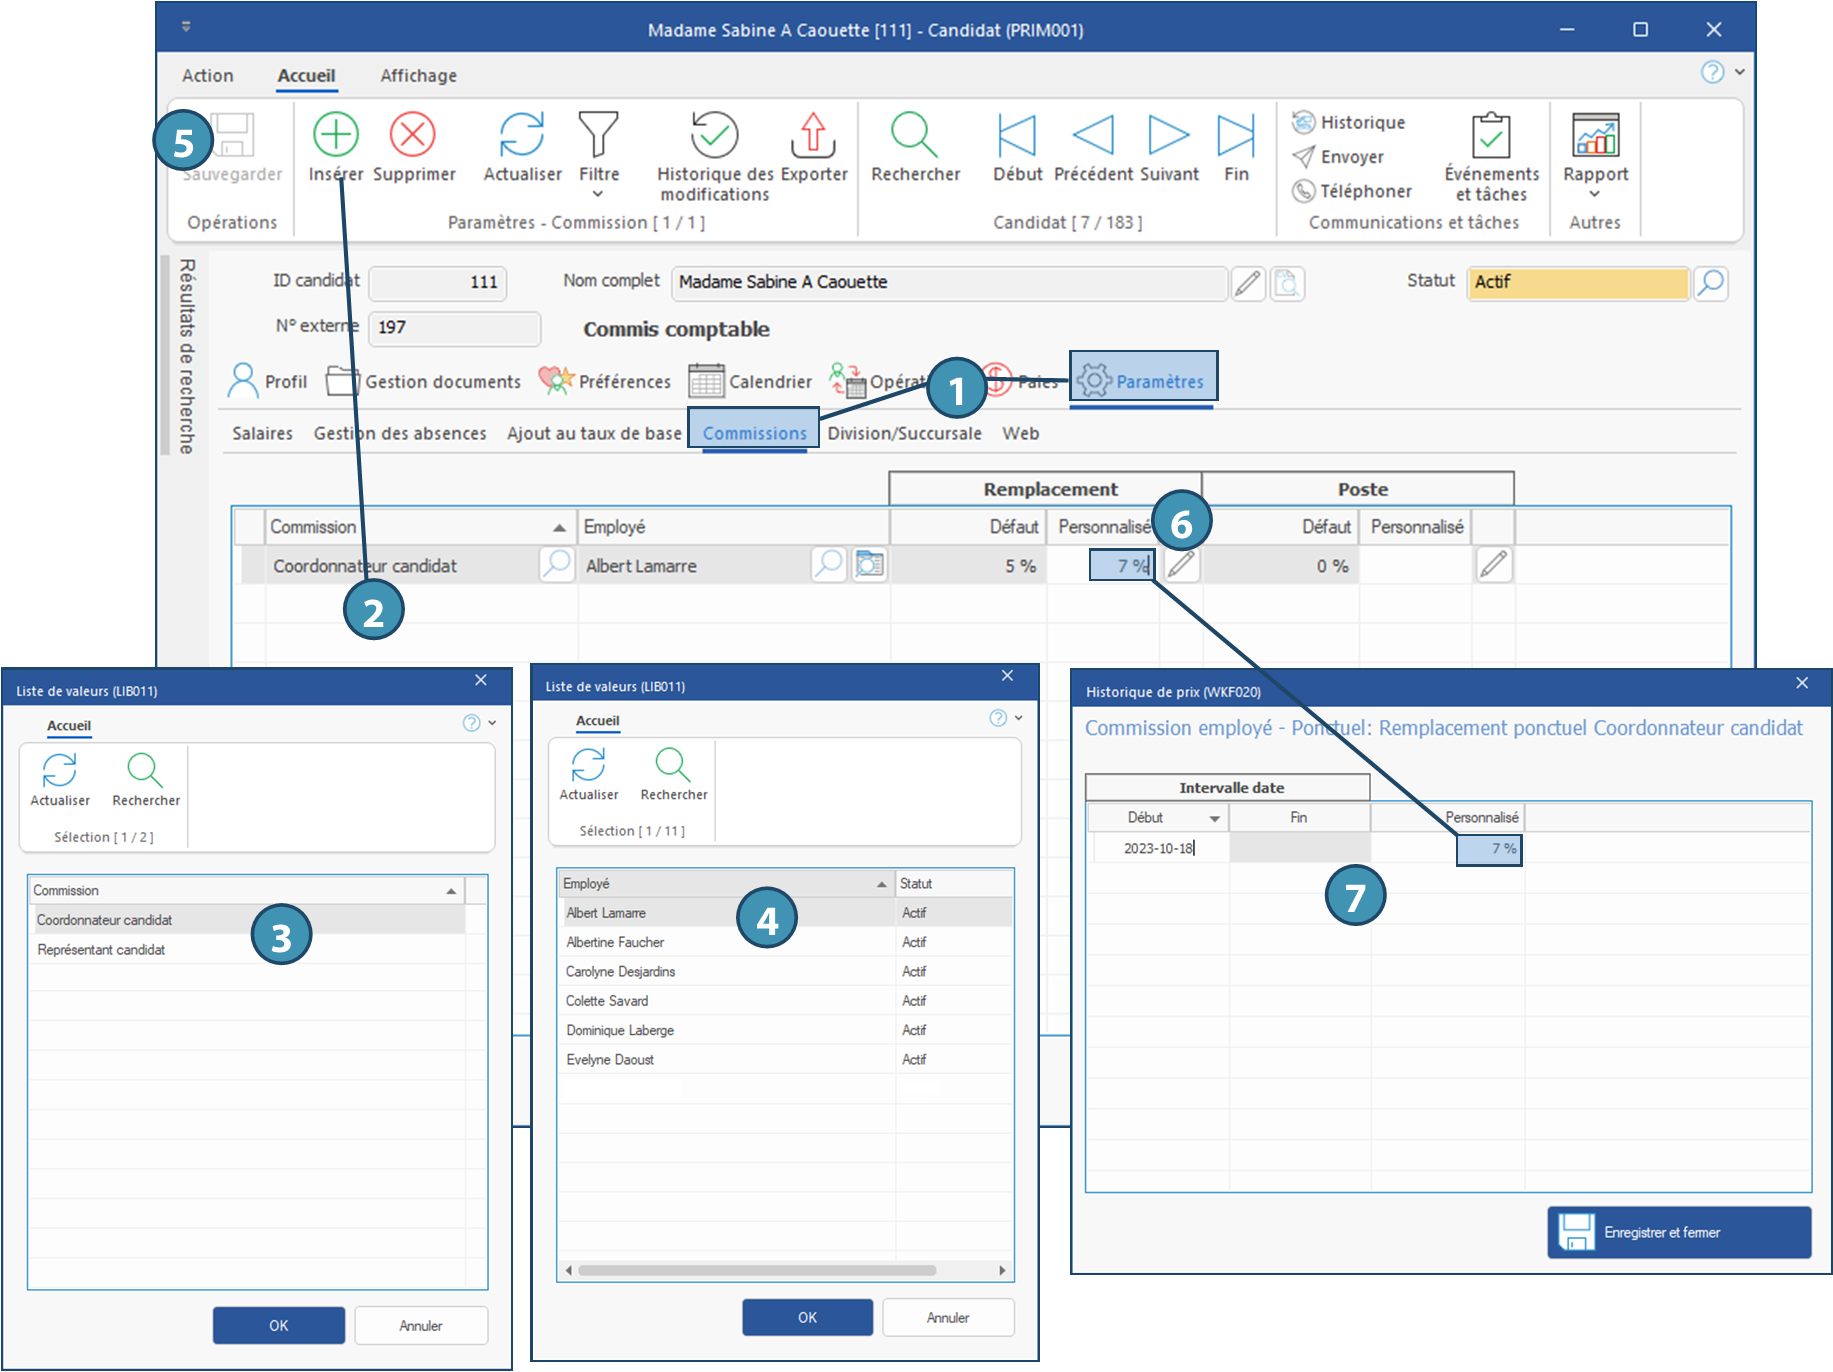
Task: Open the Début column dropdown arrow
Action: tap(1214, 818)
